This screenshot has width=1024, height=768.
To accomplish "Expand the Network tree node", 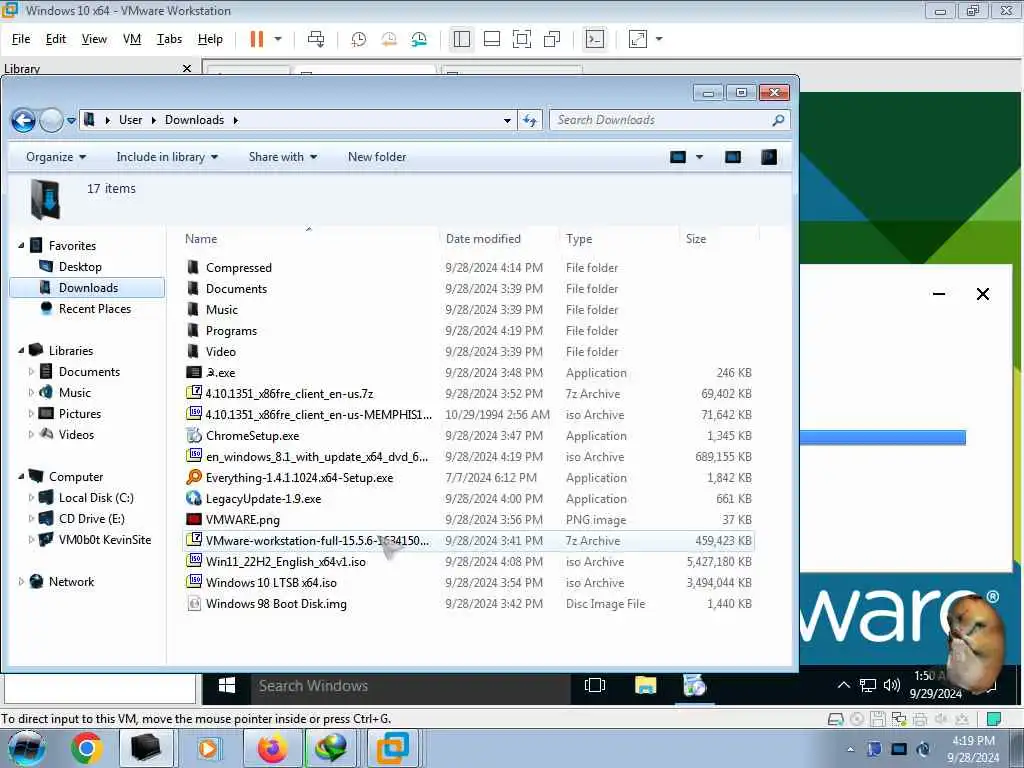I will pos(21,581).
